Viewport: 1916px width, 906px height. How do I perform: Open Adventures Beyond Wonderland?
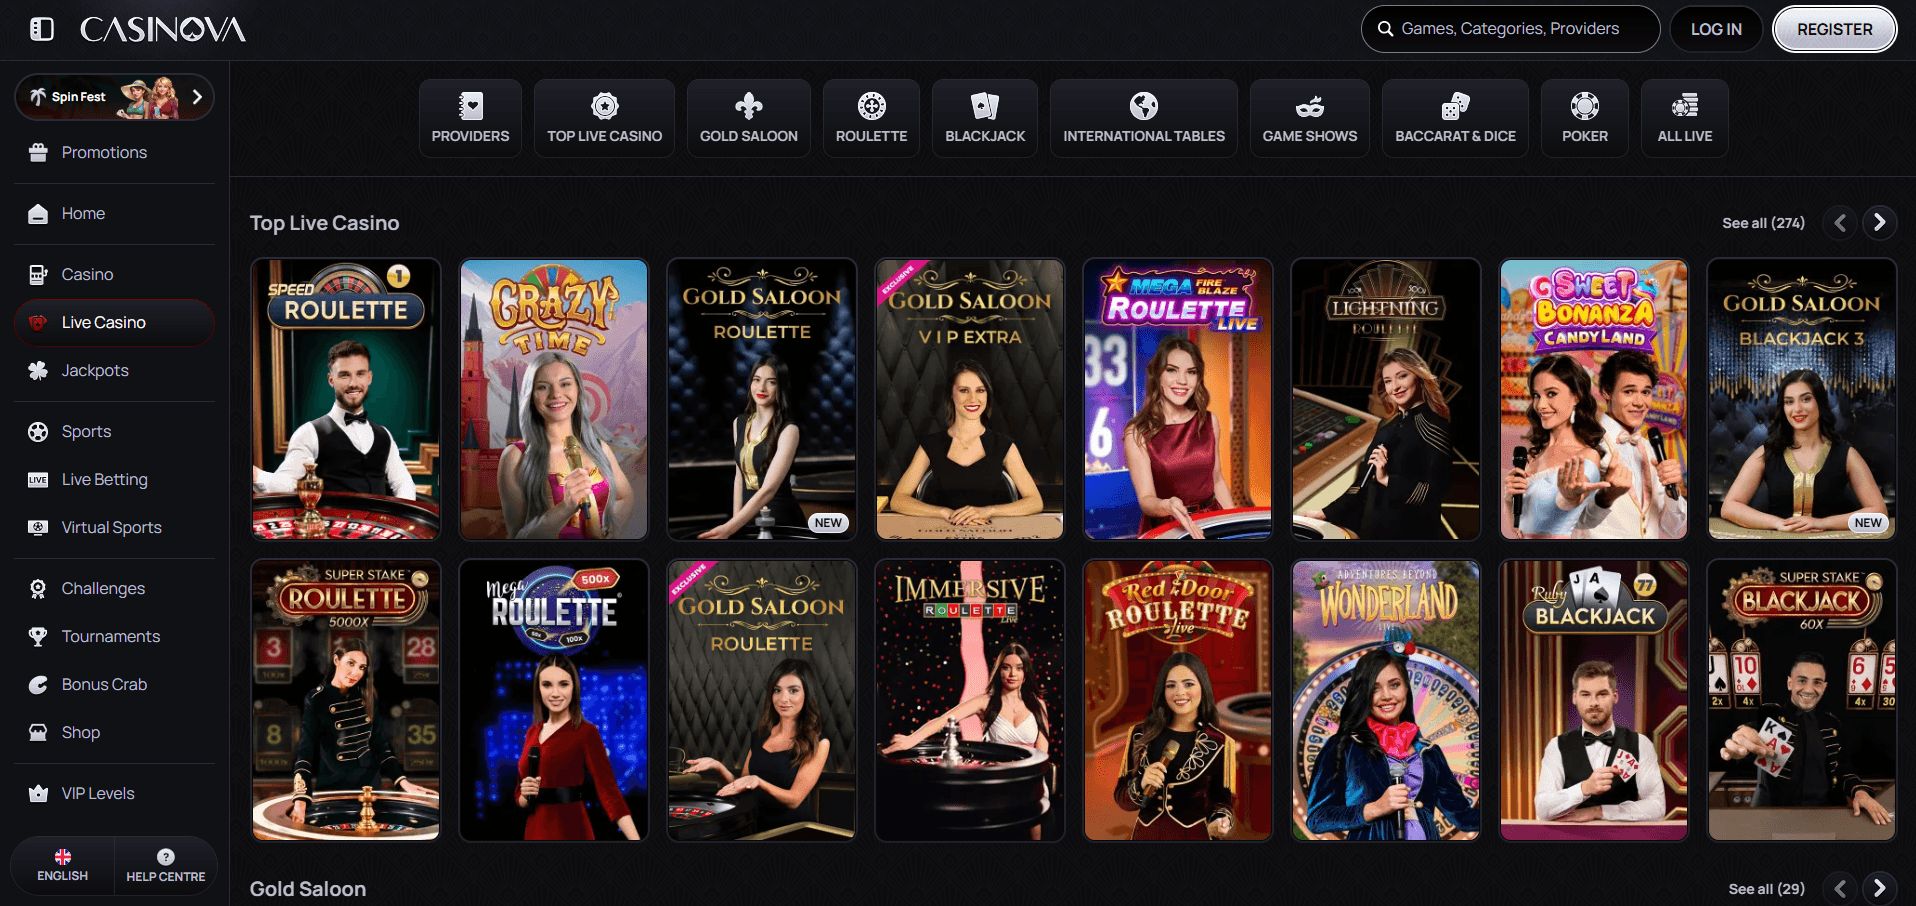point(1386,700)
